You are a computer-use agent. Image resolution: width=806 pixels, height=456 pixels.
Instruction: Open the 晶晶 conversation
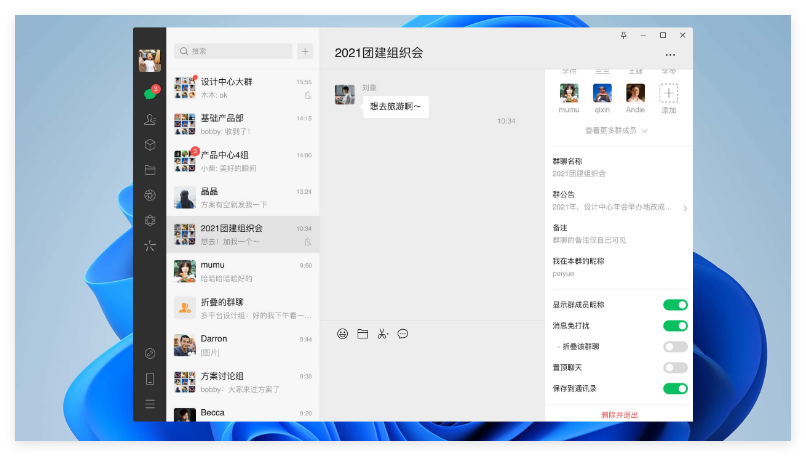point(243,198)
